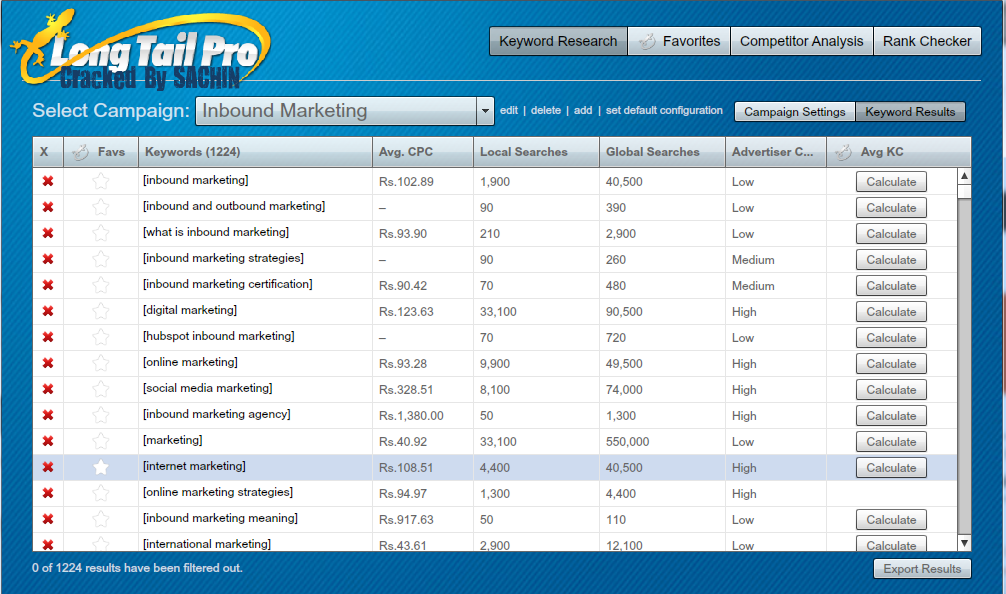Image resolution: width=1006 pixels, height=594 pixels.
Task: Click the X column header
Action: point(48,152)
